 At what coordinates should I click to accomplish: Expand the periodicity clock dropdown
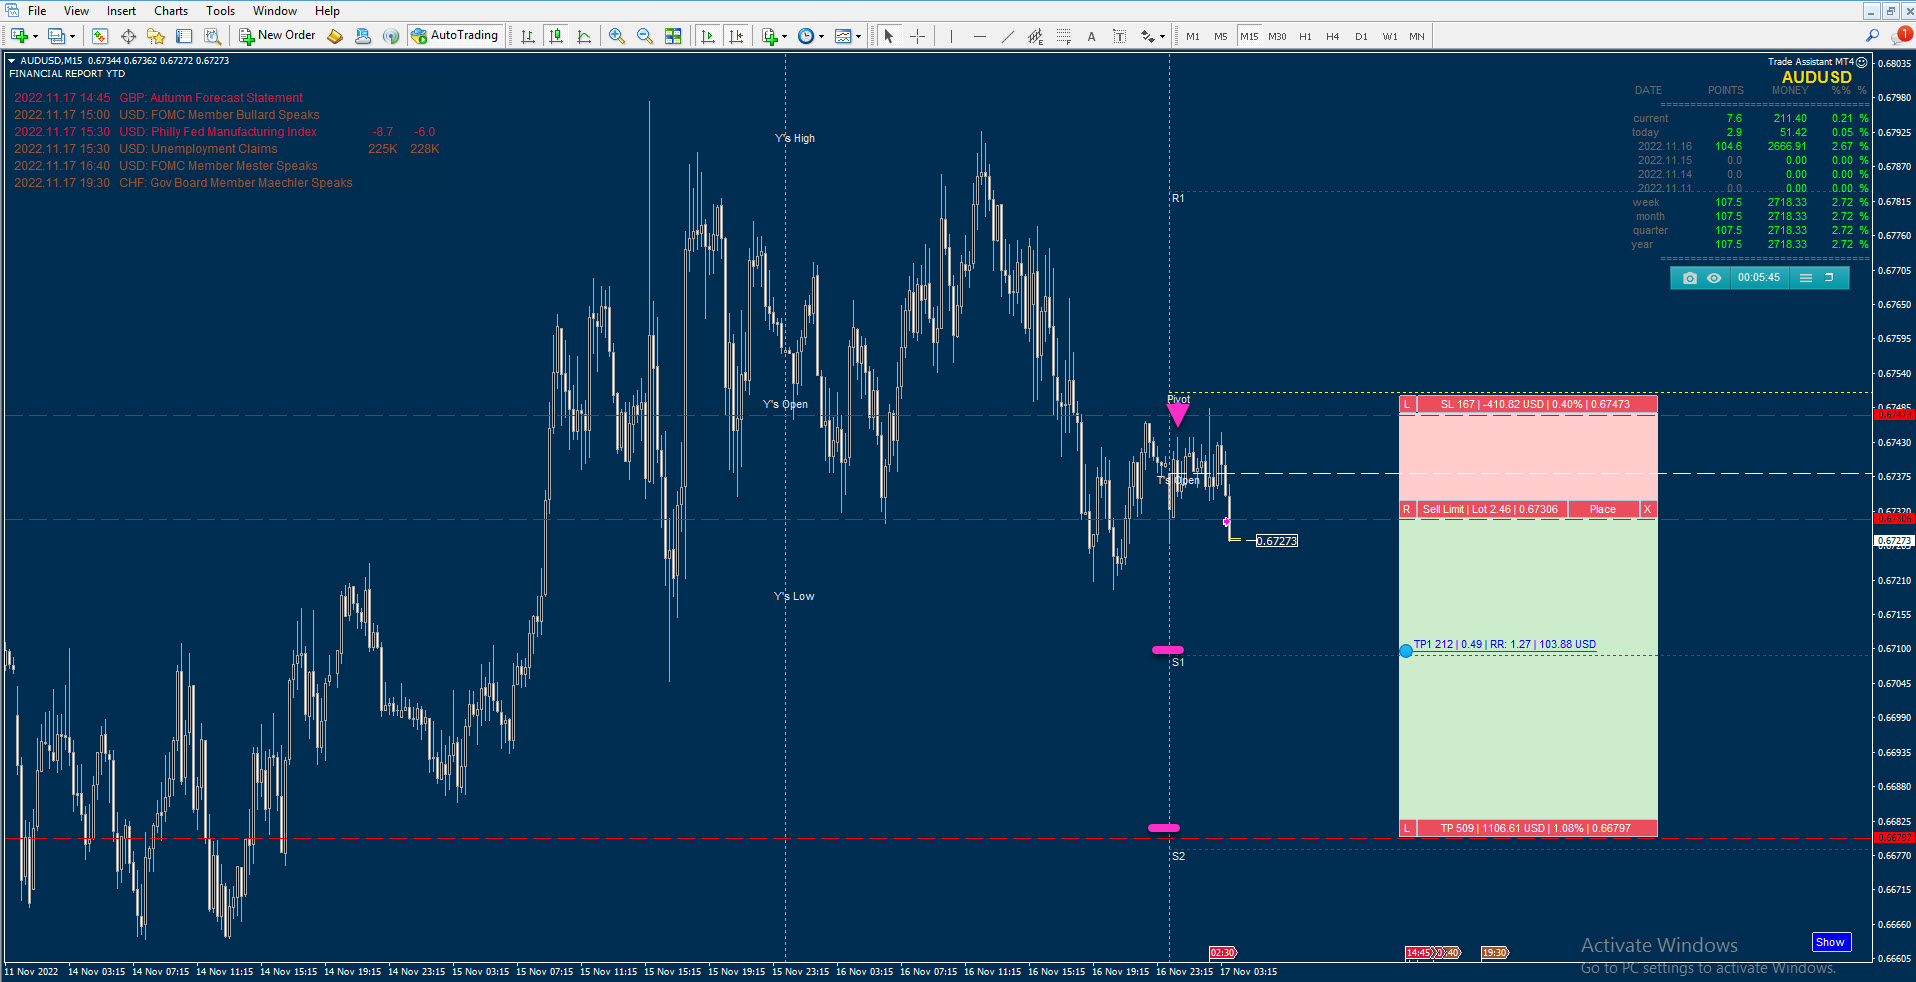pos(821,36)
